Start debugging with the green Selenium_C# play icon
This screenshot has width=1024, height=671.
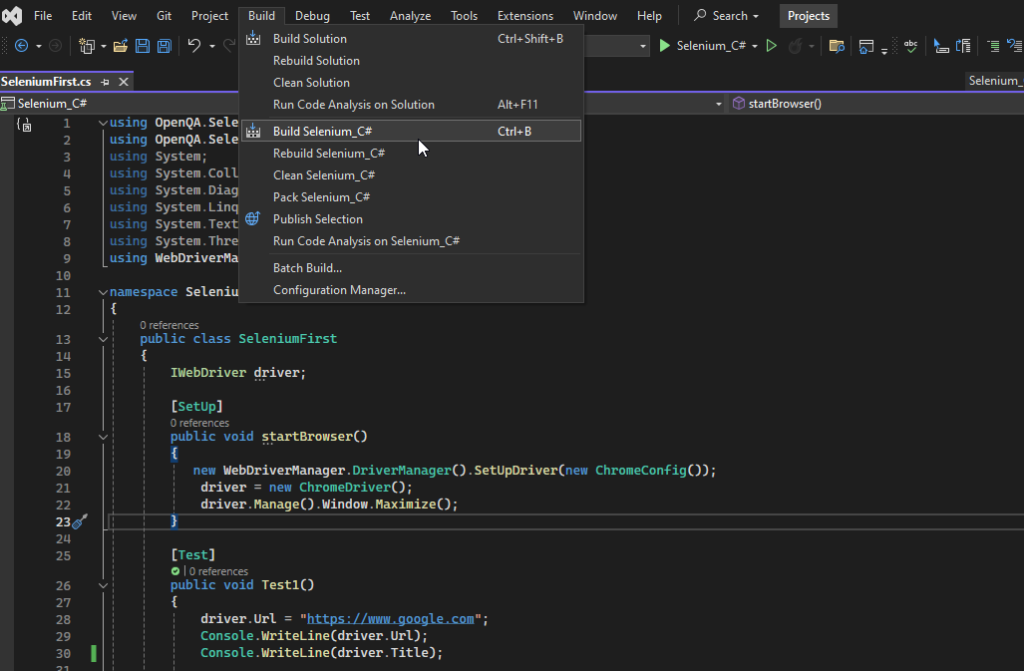pos(664,45)
